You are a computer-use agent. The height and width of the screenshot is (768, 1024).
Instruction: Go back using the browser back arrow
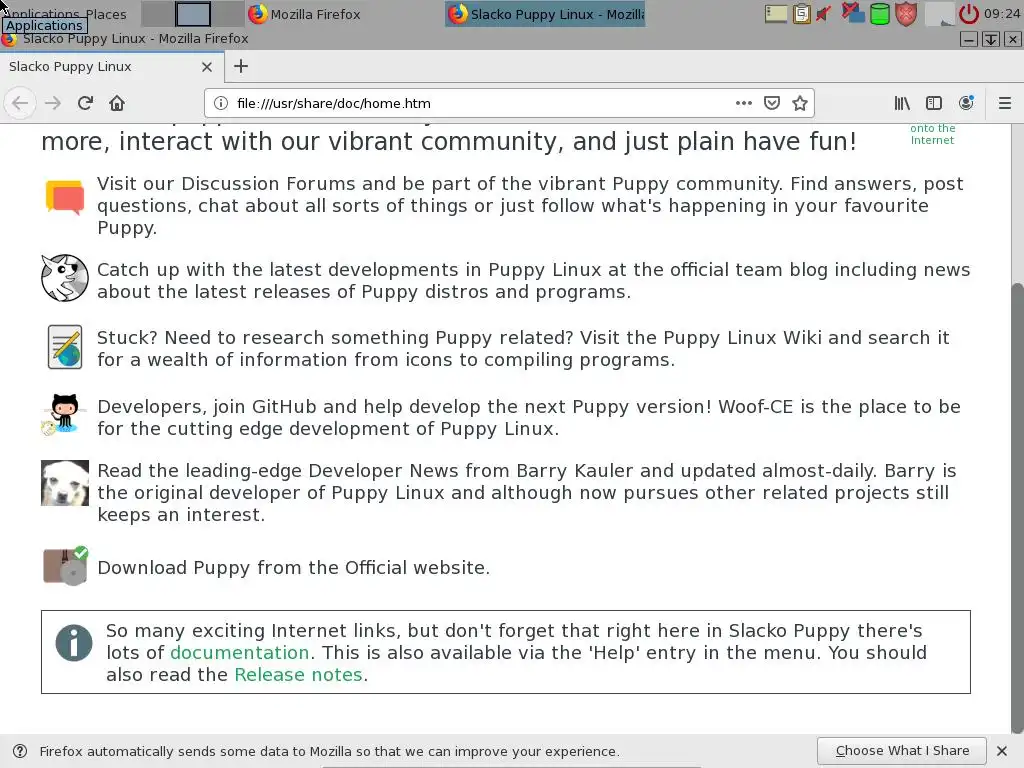coord(20,103)
